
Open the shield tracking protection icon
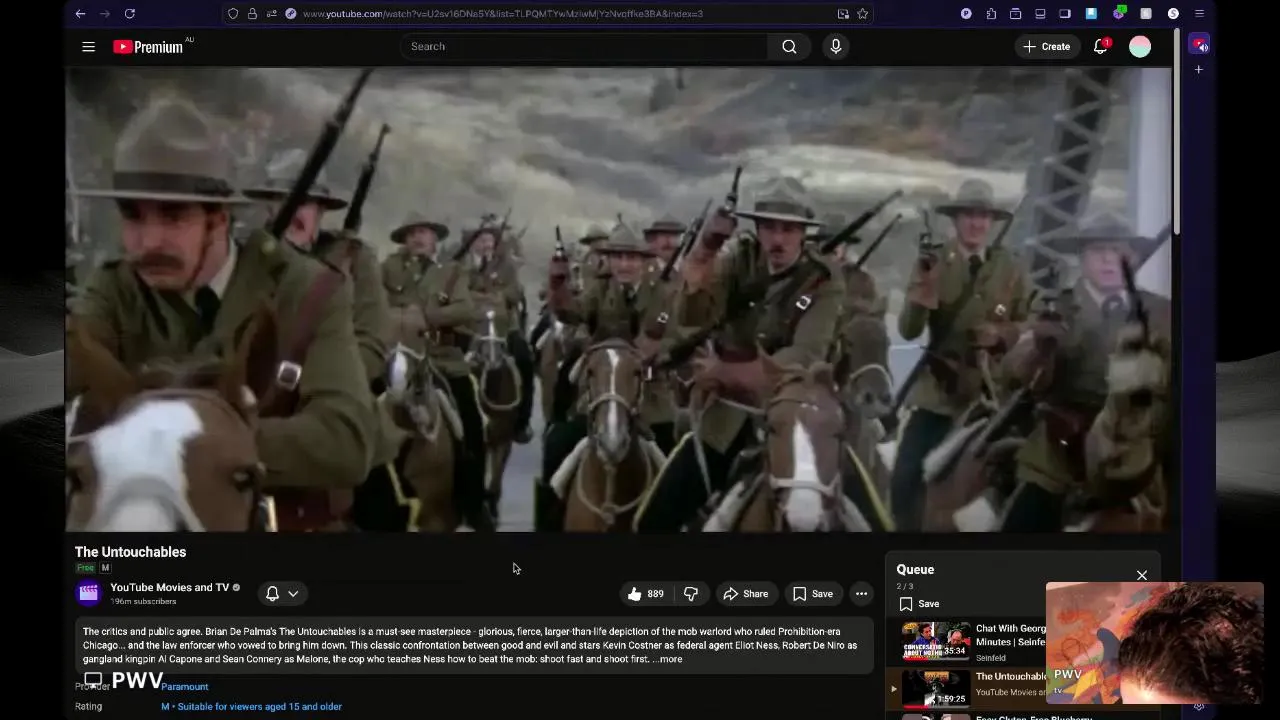tap(233, 14)
